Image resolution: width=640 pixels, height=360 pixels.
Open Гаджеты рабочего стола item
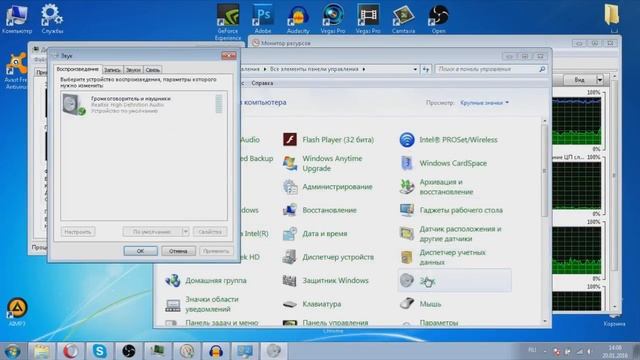pyautogui.click(x=451, y=210)
